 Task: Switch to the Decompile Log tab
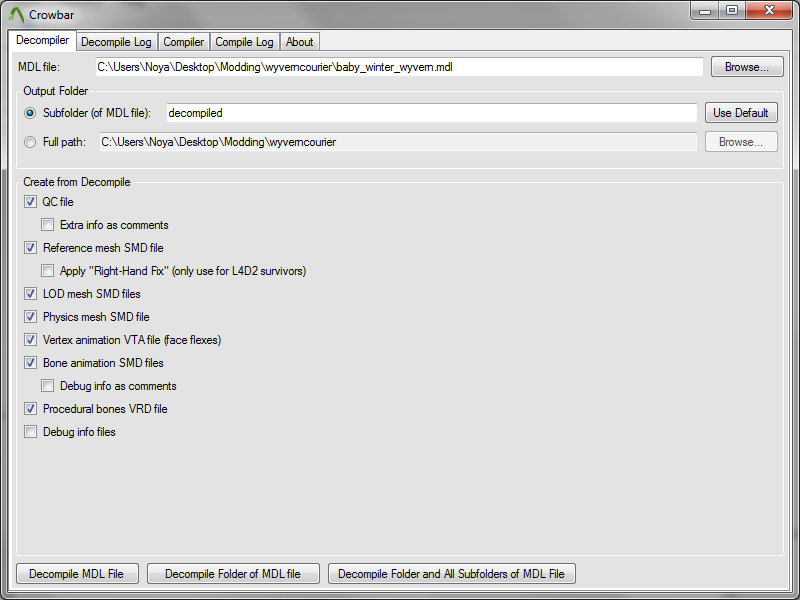(116, 42)
